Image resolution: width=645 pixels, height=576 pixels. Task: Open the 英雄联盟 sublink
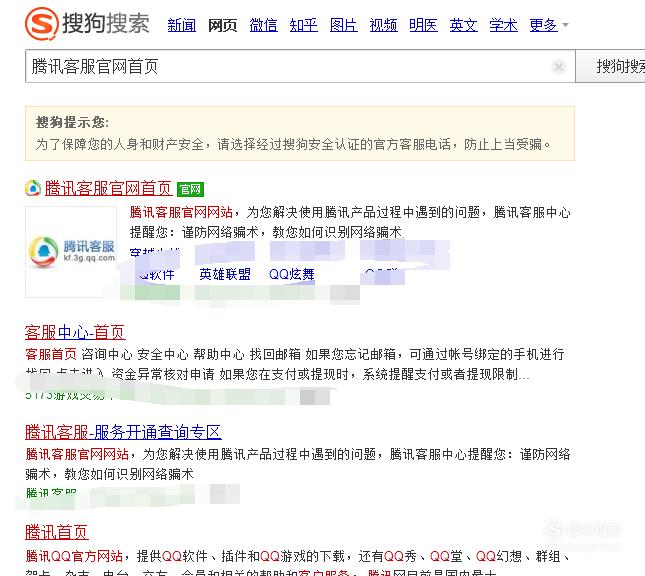coord(225,274)
